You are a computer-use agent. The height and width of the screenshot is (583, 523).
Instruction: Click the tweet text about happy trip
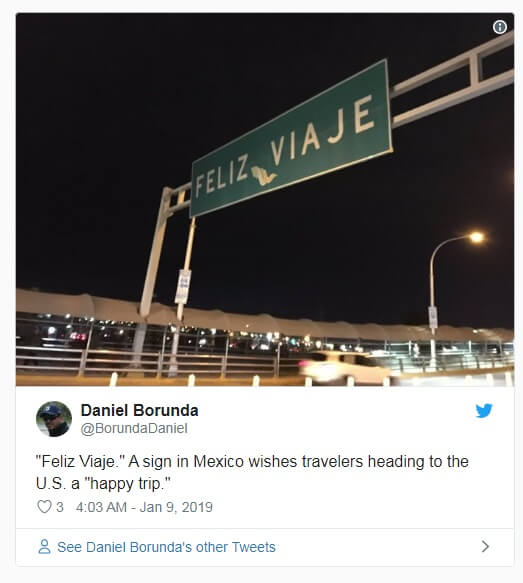[252, 473]
